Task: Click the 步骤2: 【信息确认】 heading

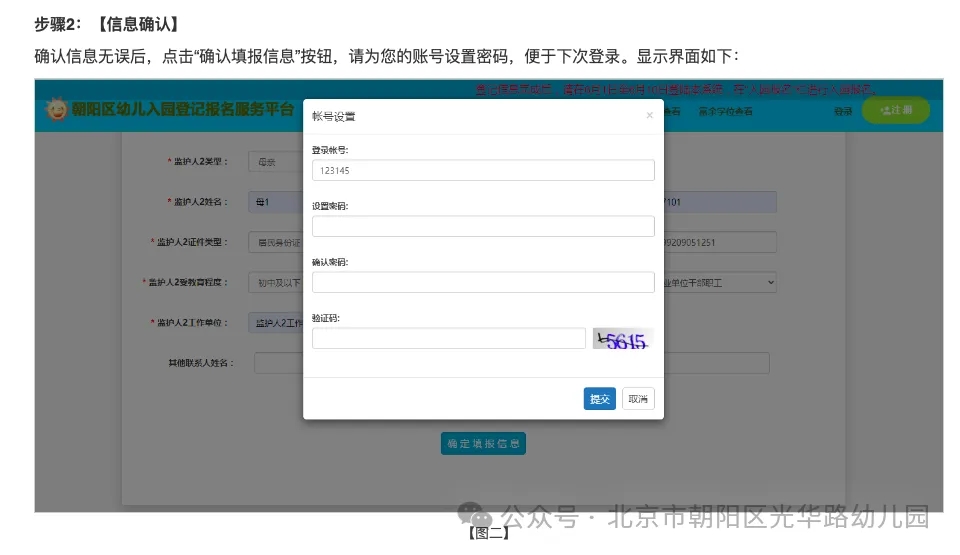Action: (x=107, y=24)
